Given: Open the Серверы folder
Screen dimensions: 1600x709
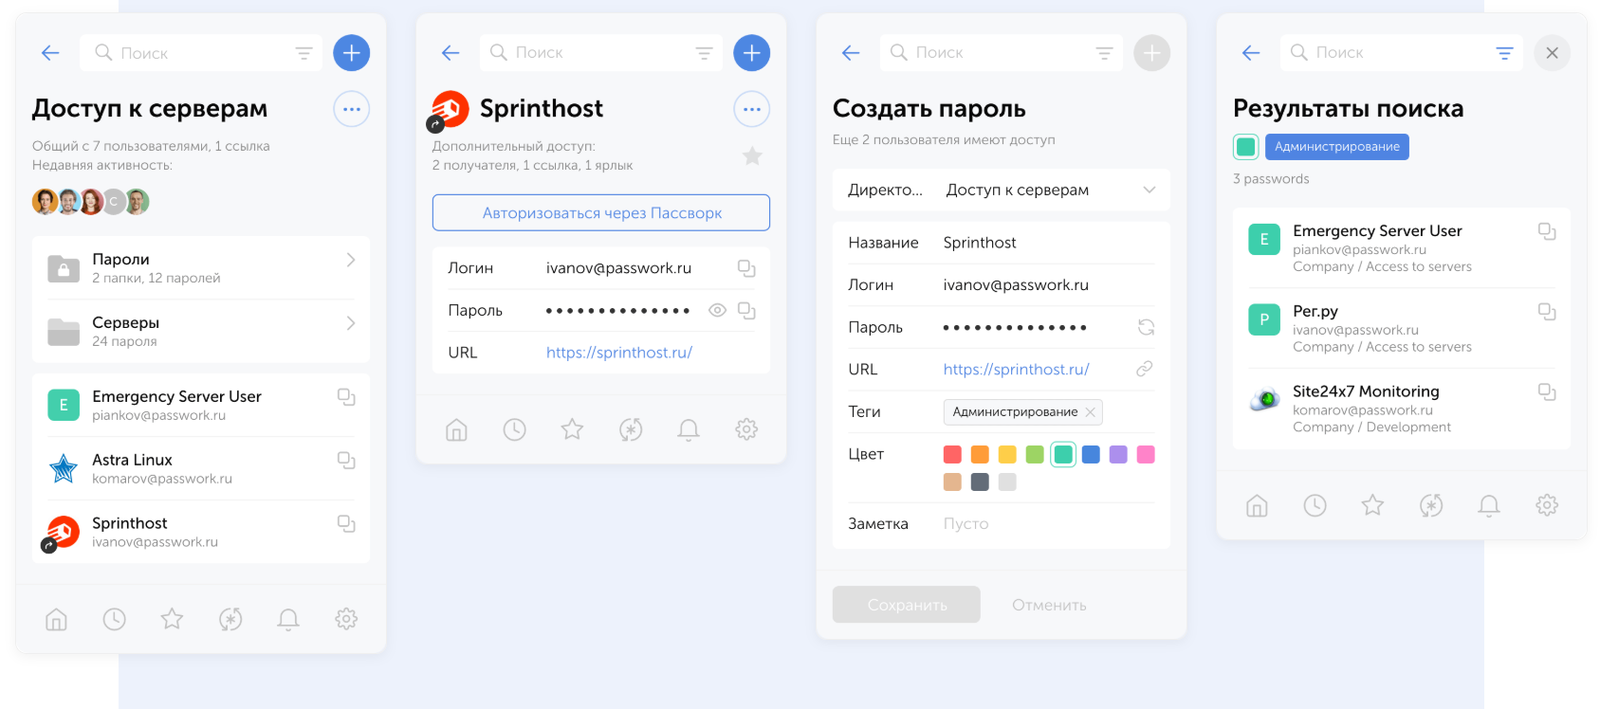Looking at the screenshot, I should (x=201, y=331).
